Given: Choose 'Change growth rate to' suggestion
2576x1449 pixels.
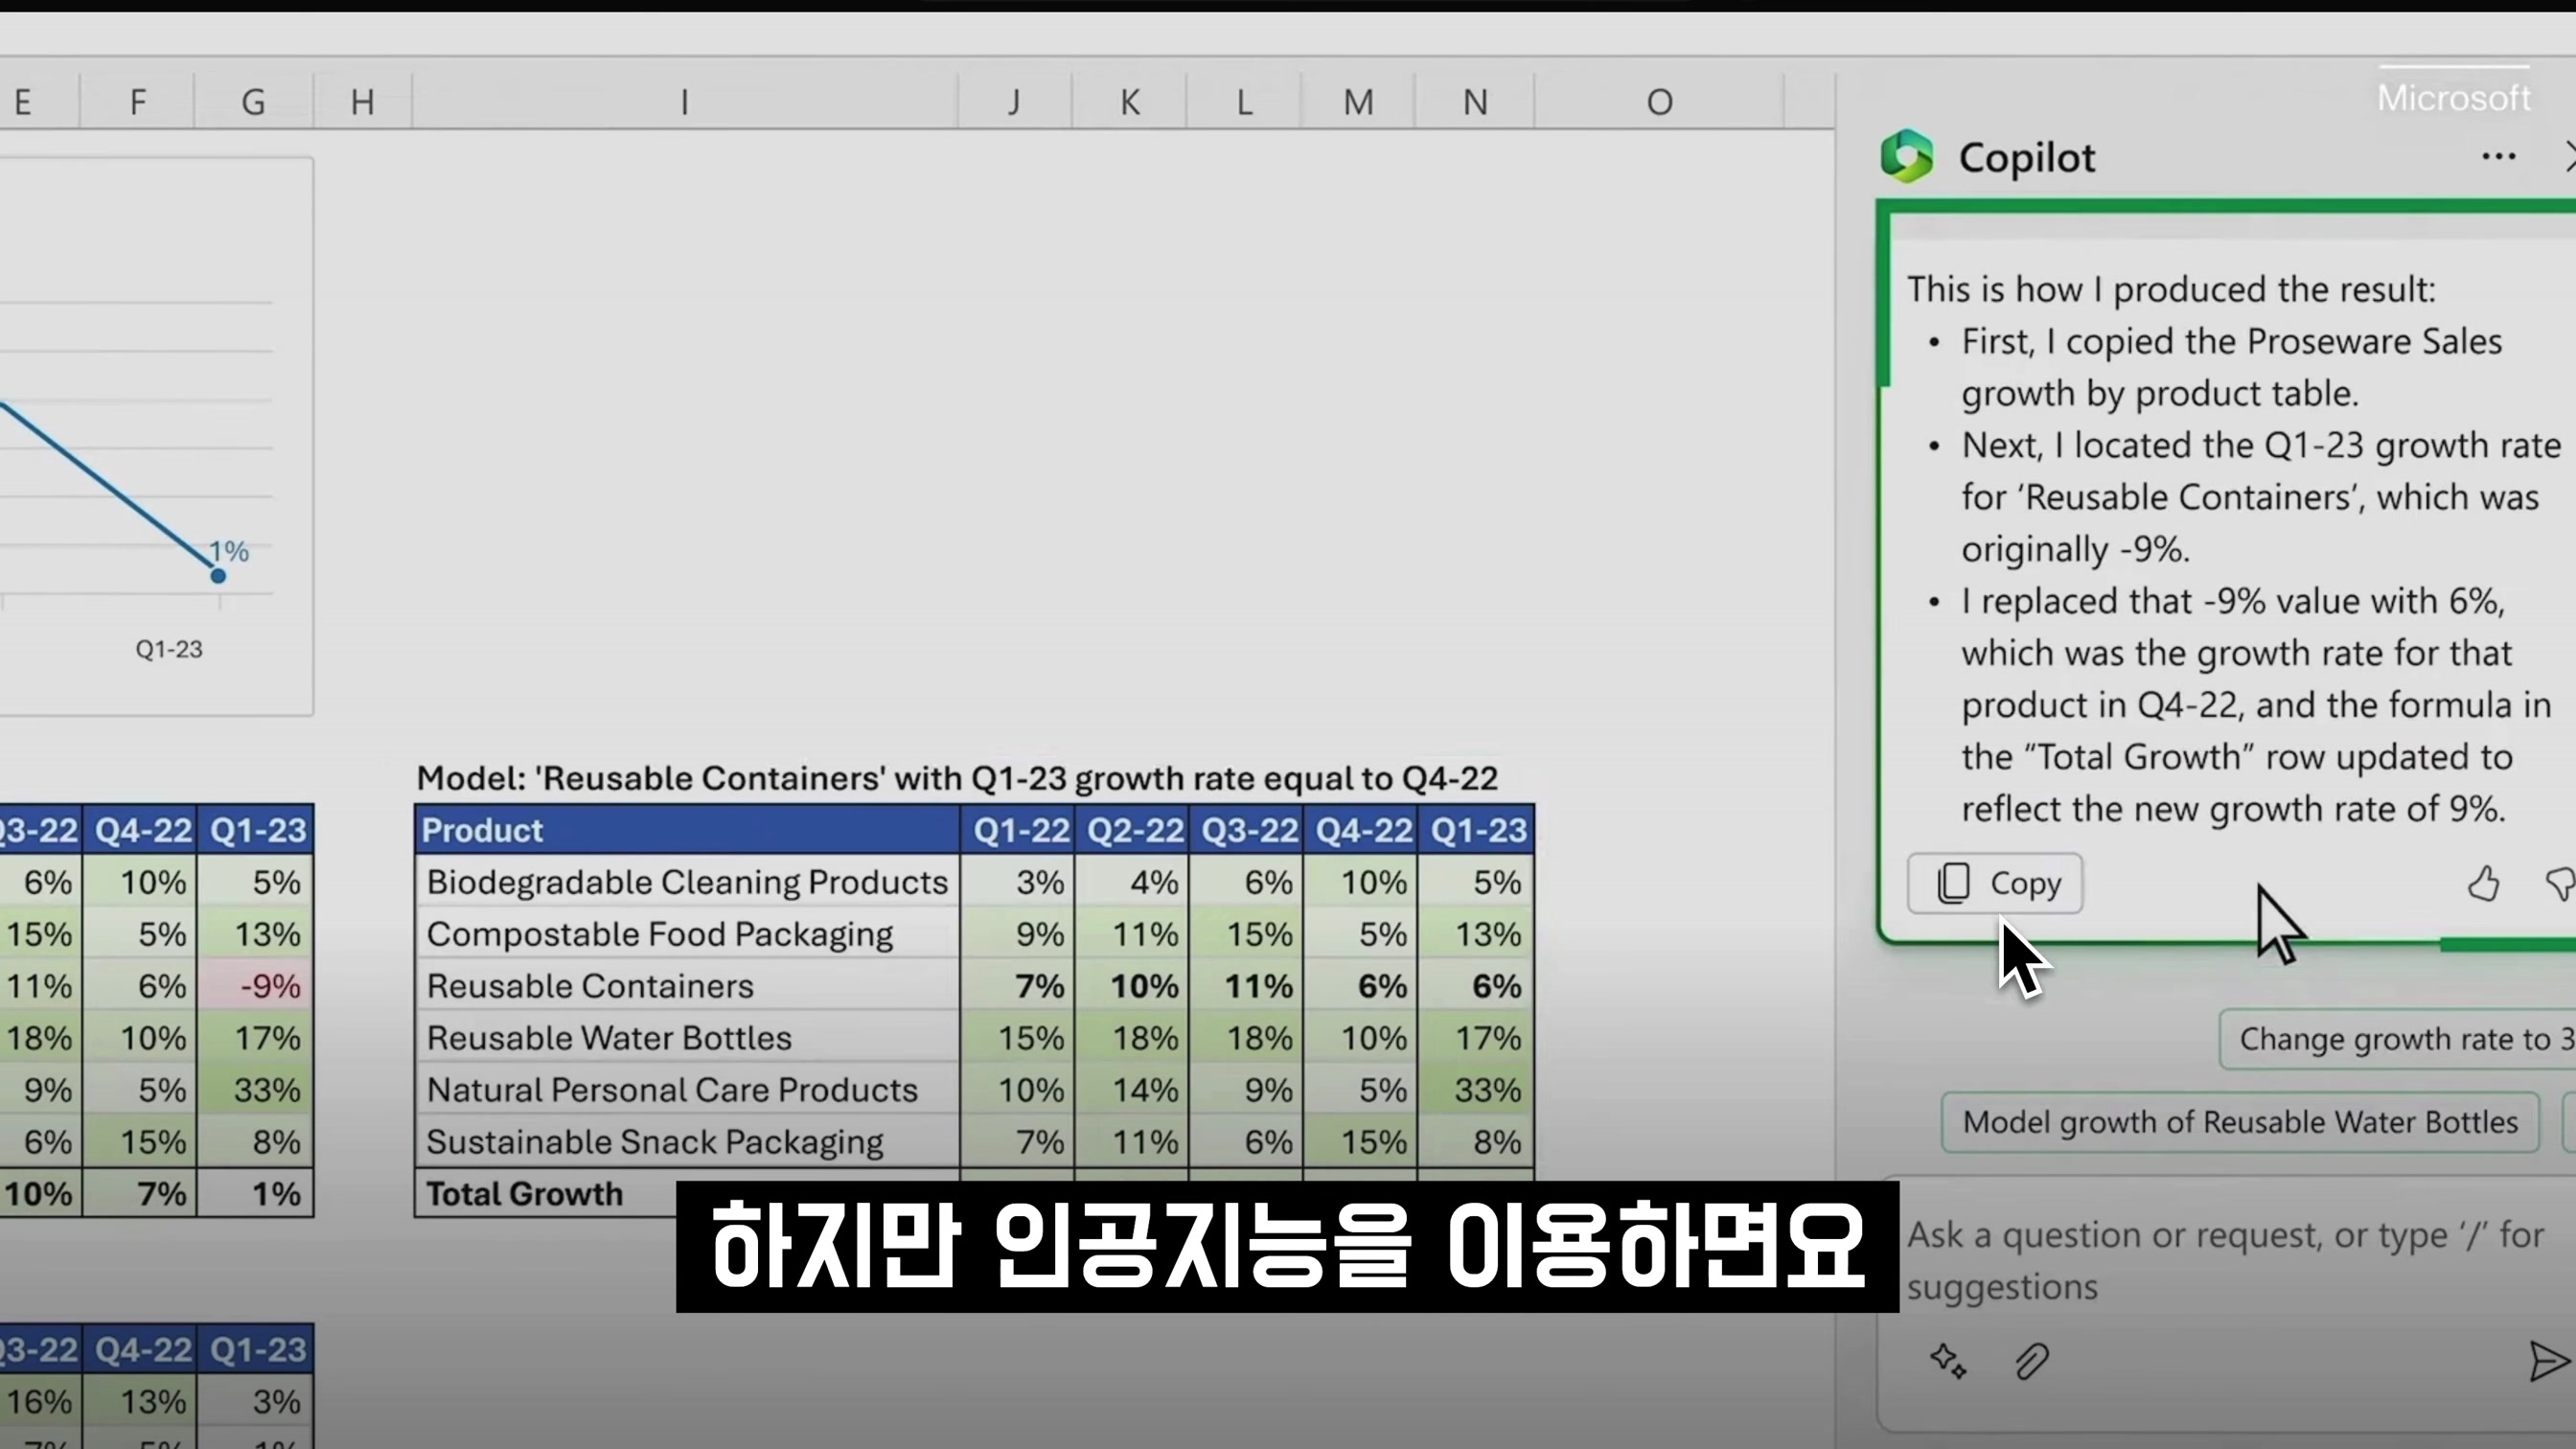Looking at the screenshot, I should [x=2398, y=1039].
